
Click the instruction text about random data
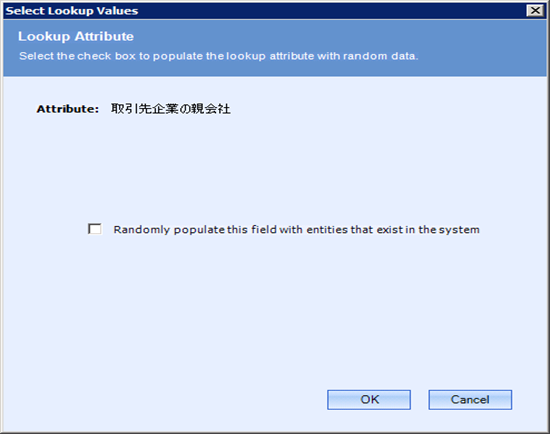tap(219, 56)
